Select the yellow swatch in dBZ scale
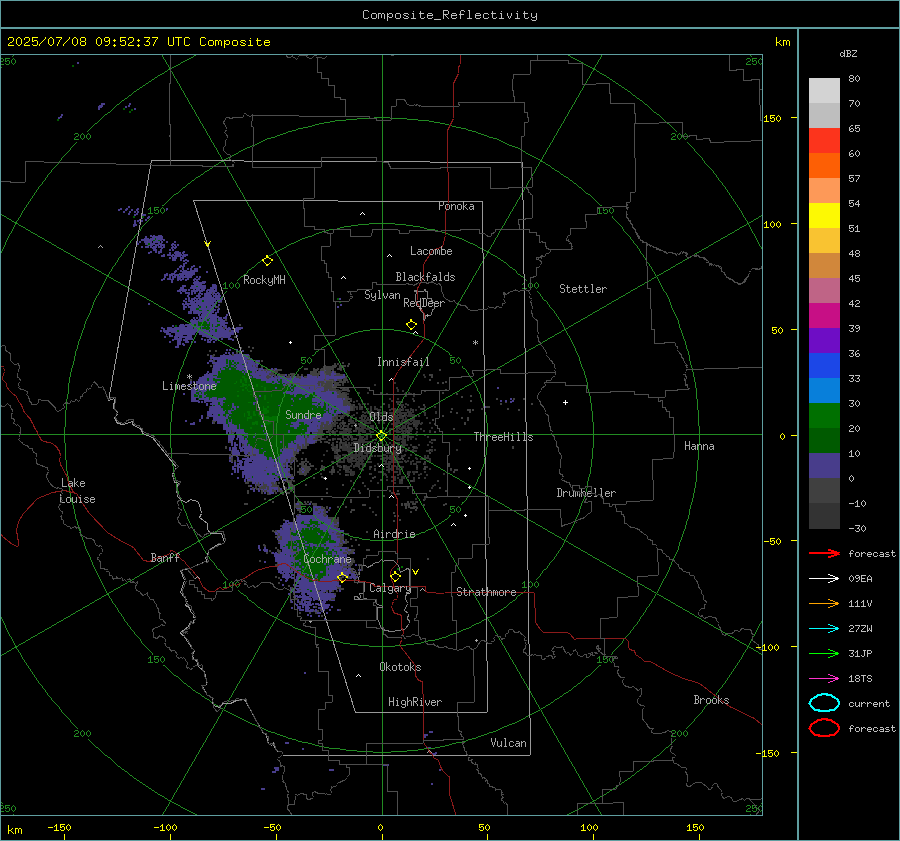 tap(824, 215)
